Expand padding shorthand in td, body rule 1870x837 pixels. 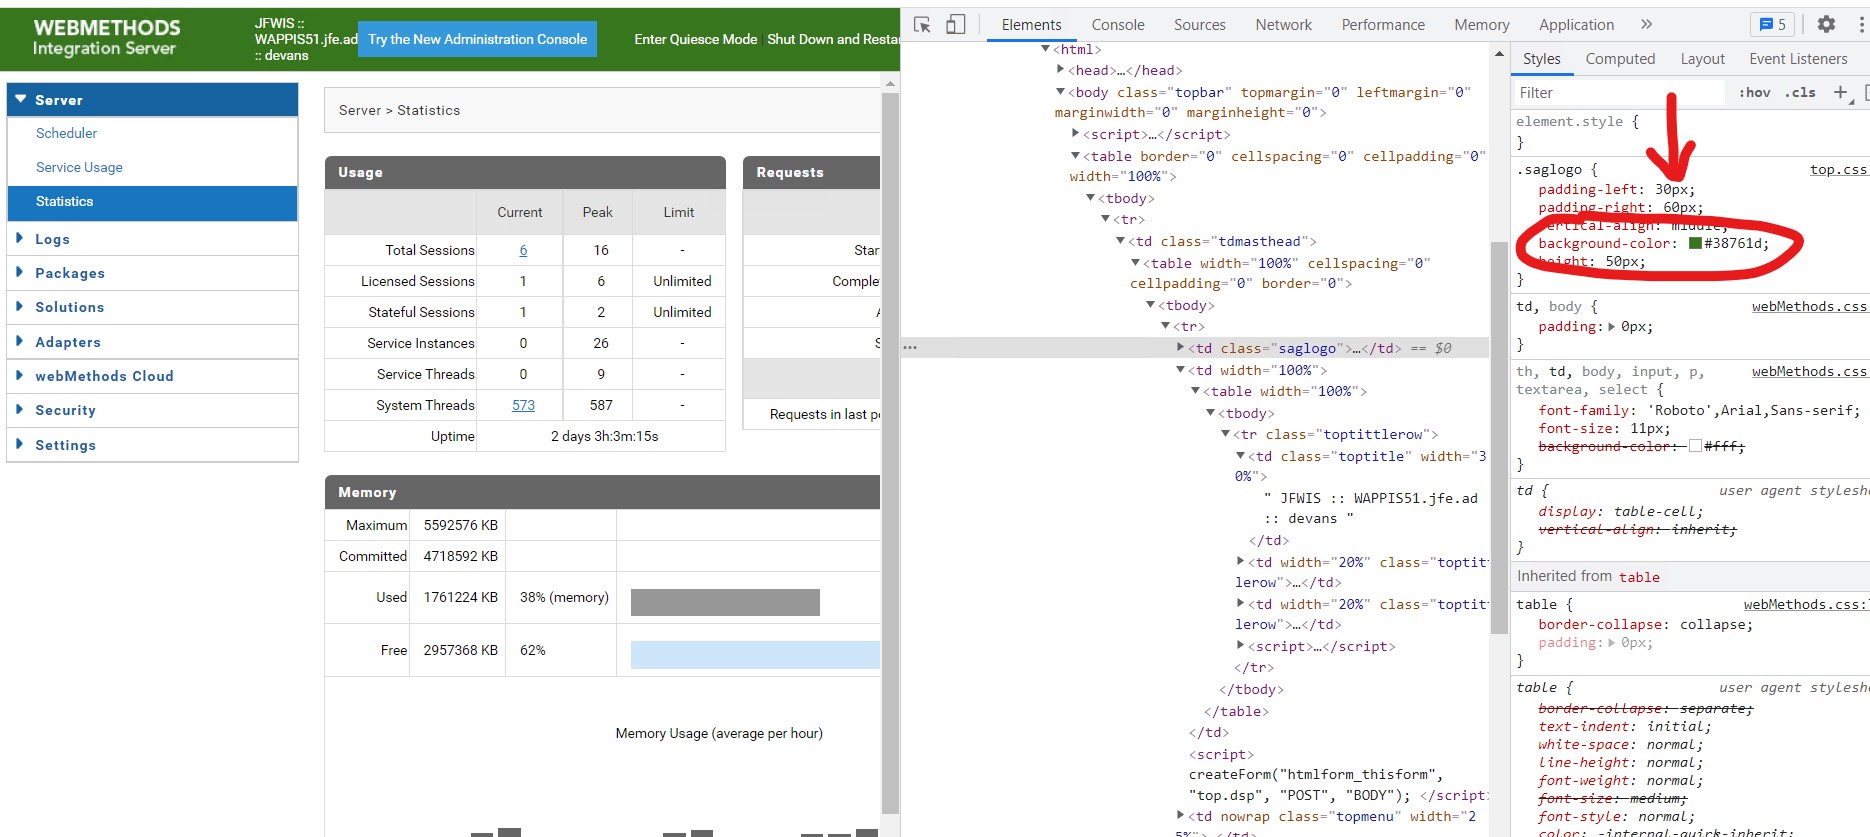[1611, 327]
